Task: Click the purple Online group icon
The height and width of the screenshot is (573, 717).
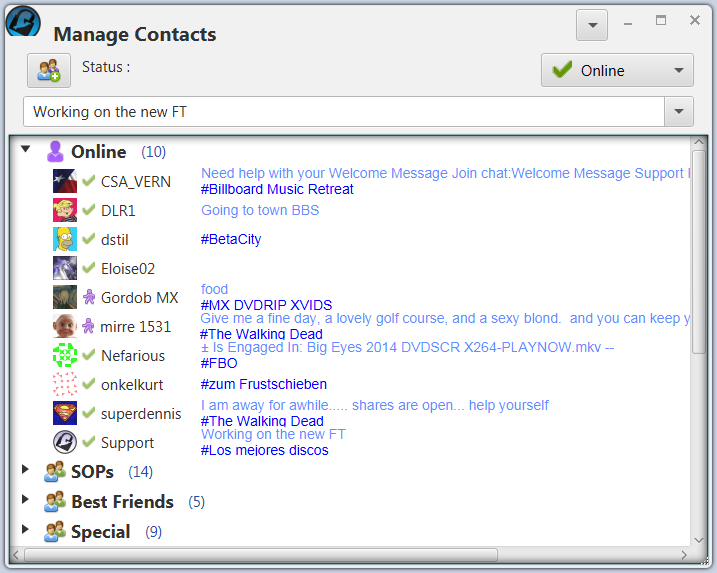Action: [55, 152]
